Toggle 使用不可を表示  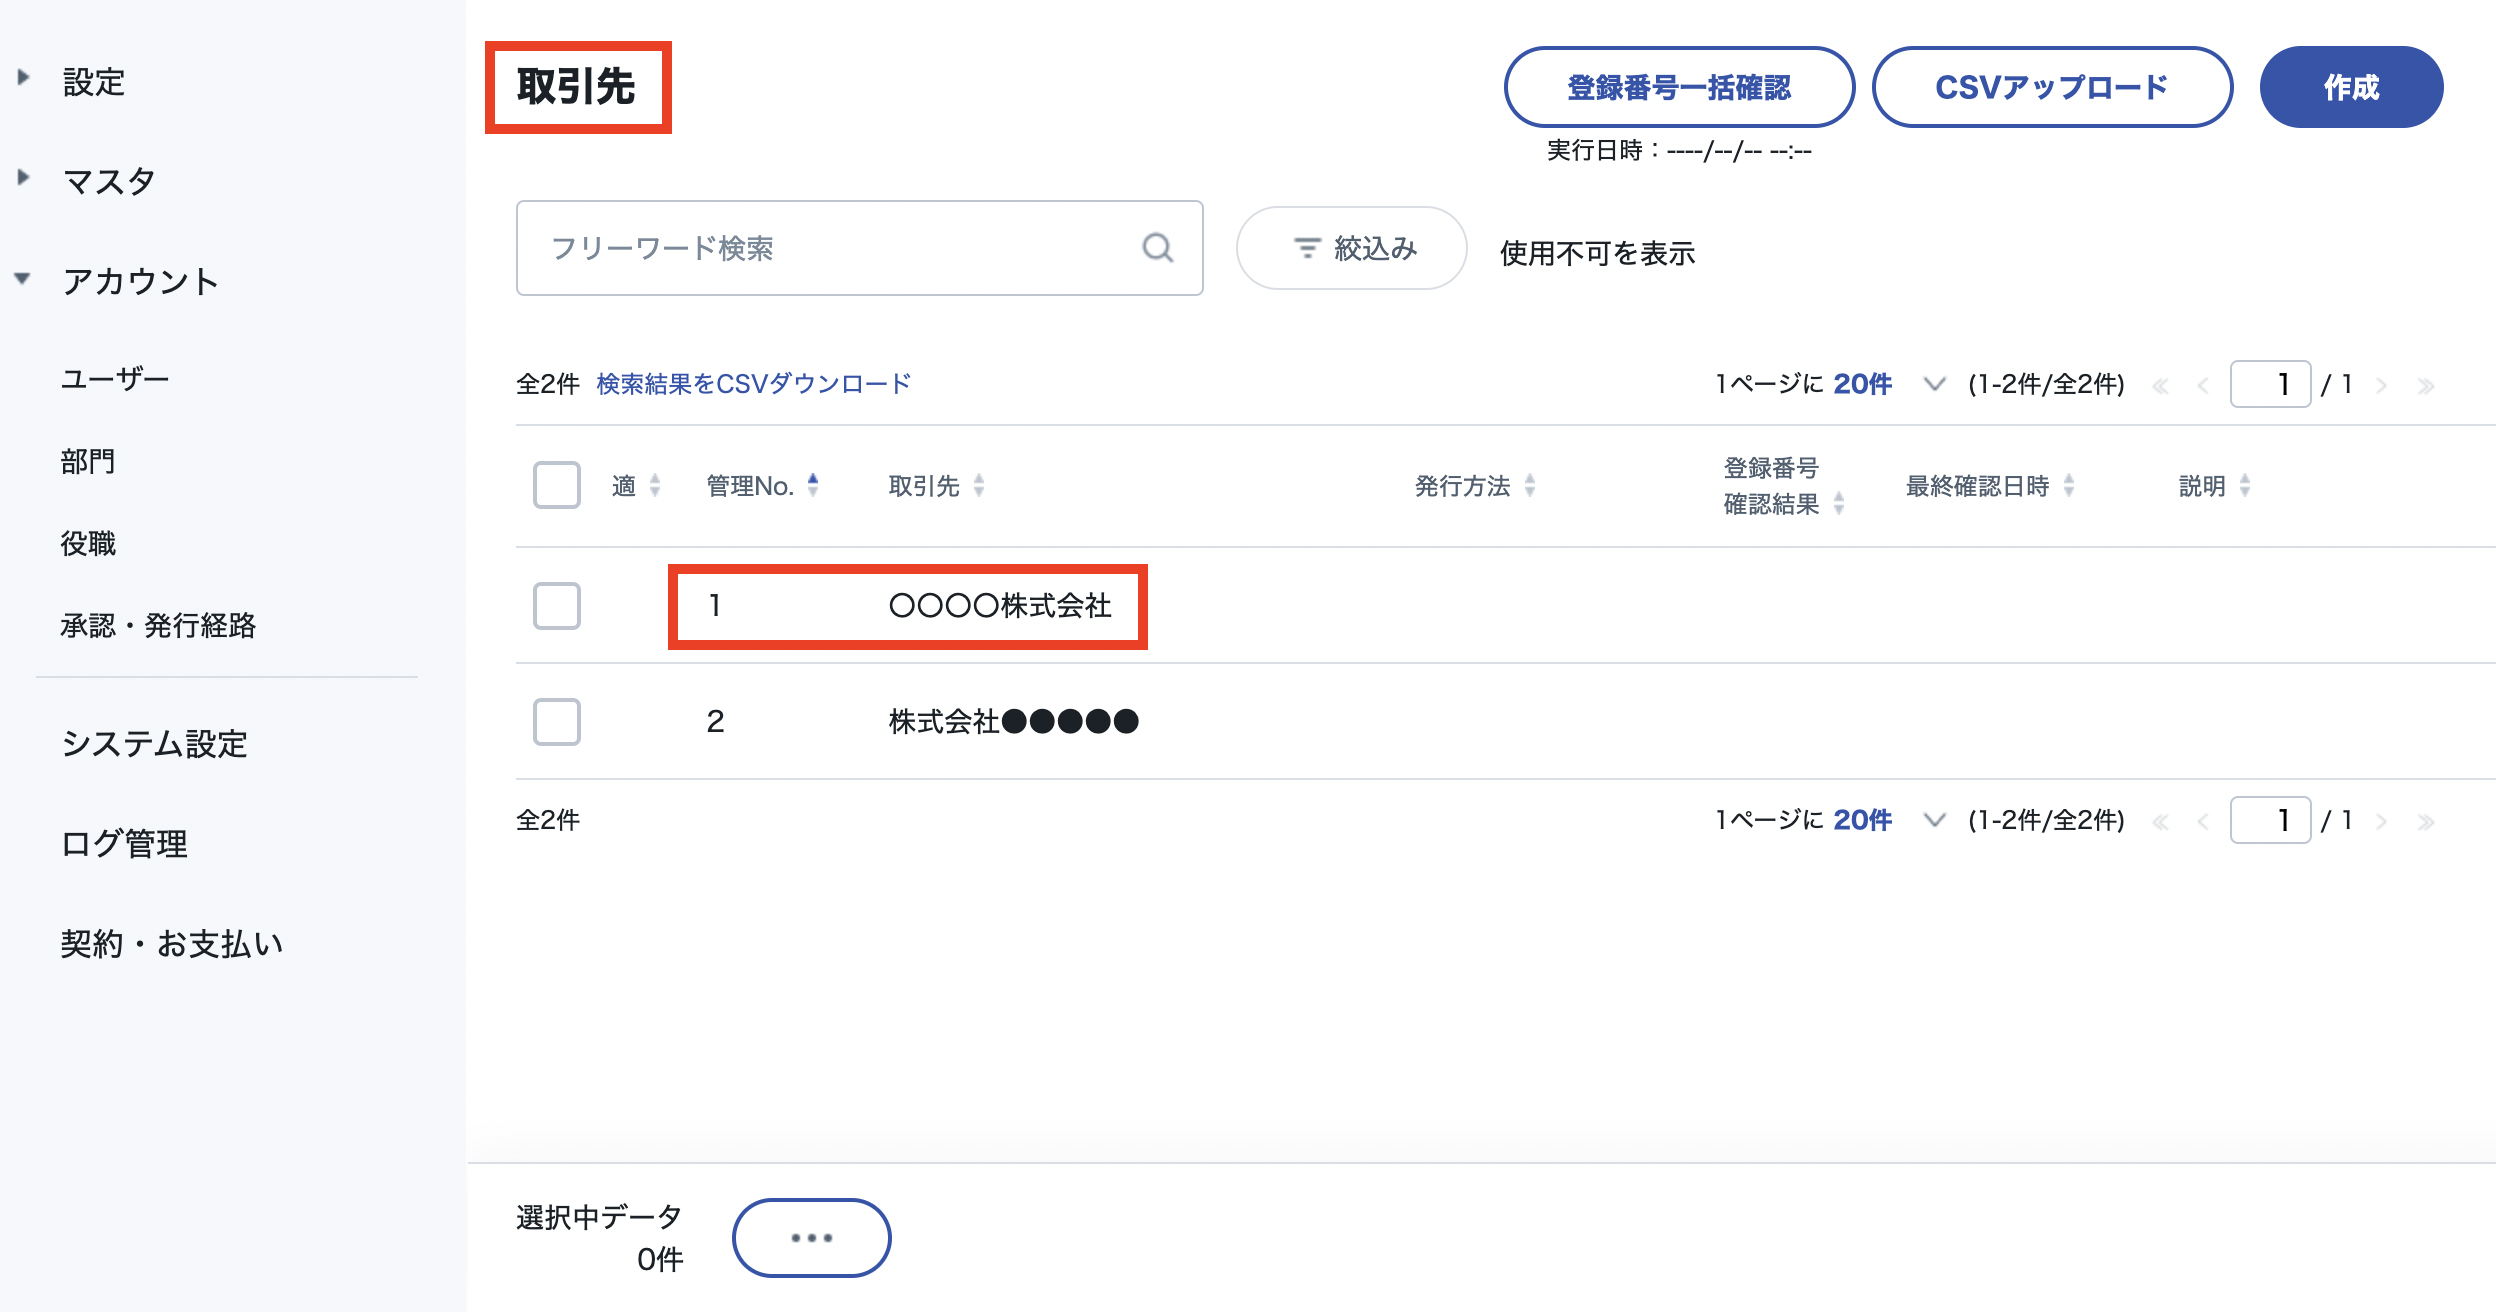[x=1597, y=253]
